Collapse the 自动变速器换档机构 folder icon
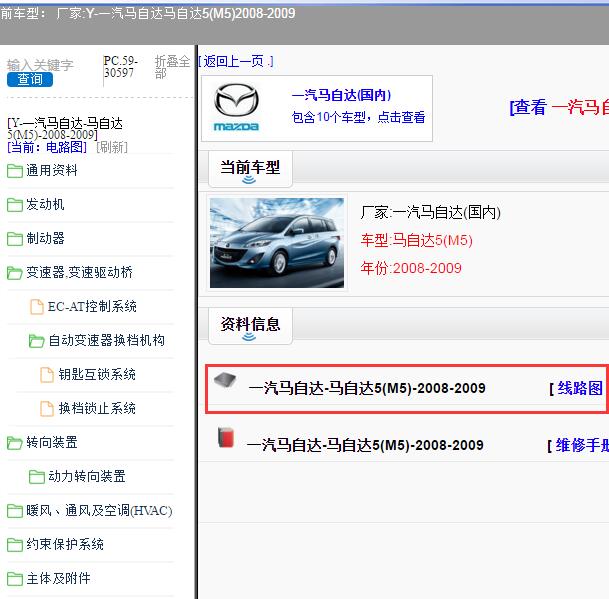 pyautogui.click(x=37, y=341)
